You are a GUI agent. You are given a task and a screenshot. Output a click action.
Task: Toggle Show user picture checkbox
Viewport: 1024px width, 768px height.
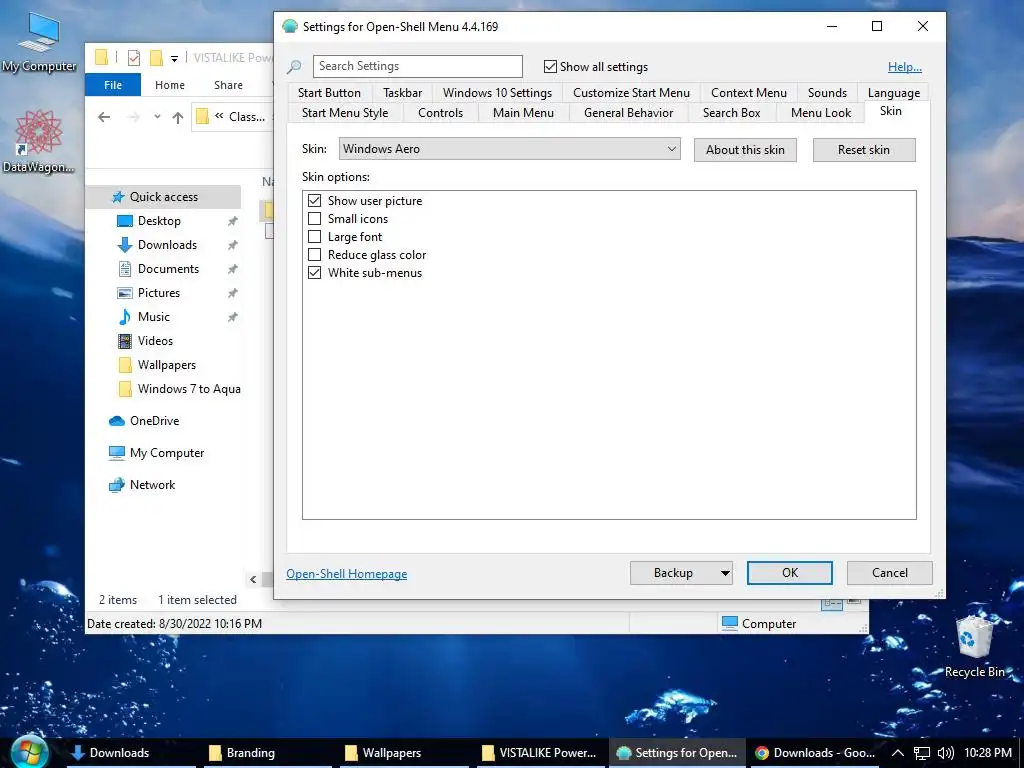tap(315, 200)
